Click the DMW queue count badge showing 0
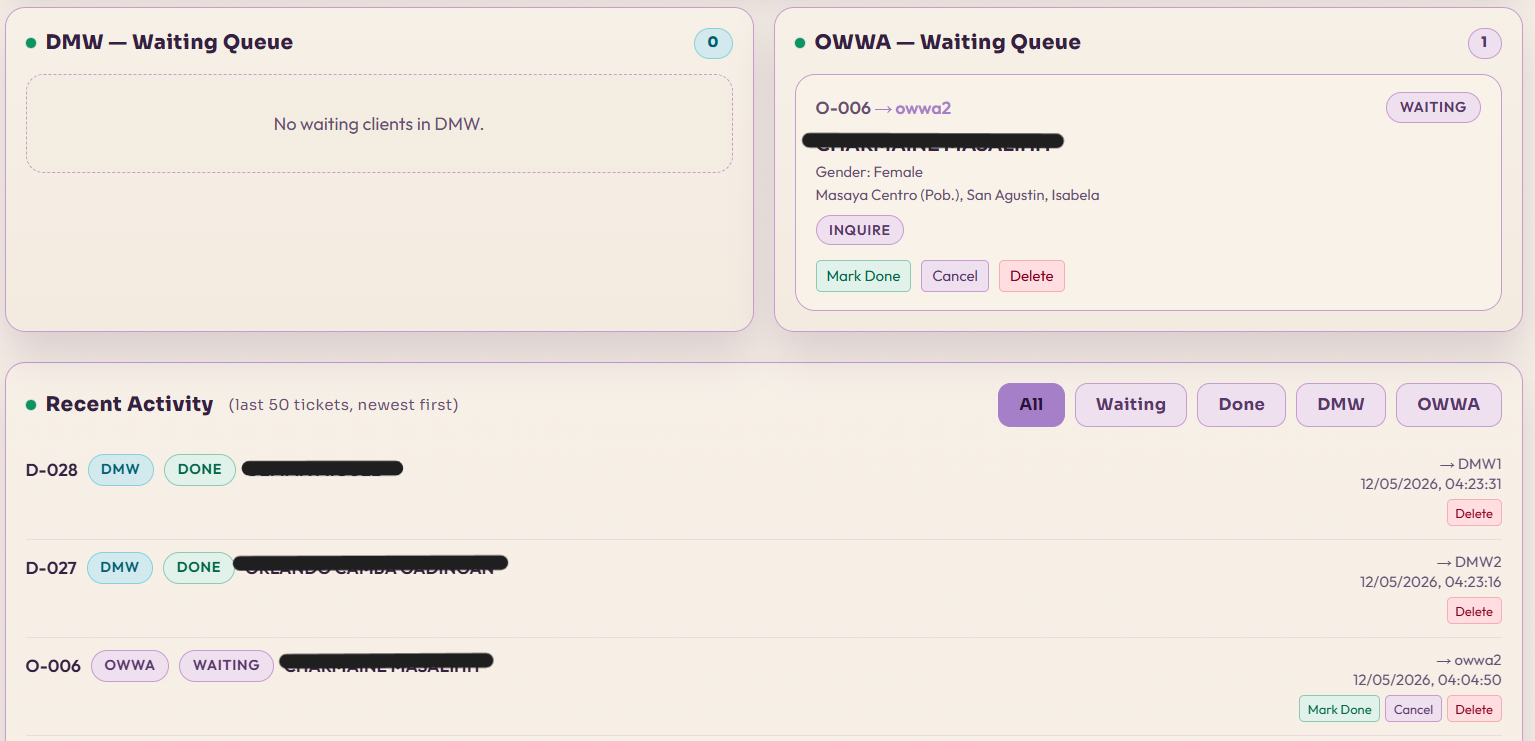 coord(713,43)
